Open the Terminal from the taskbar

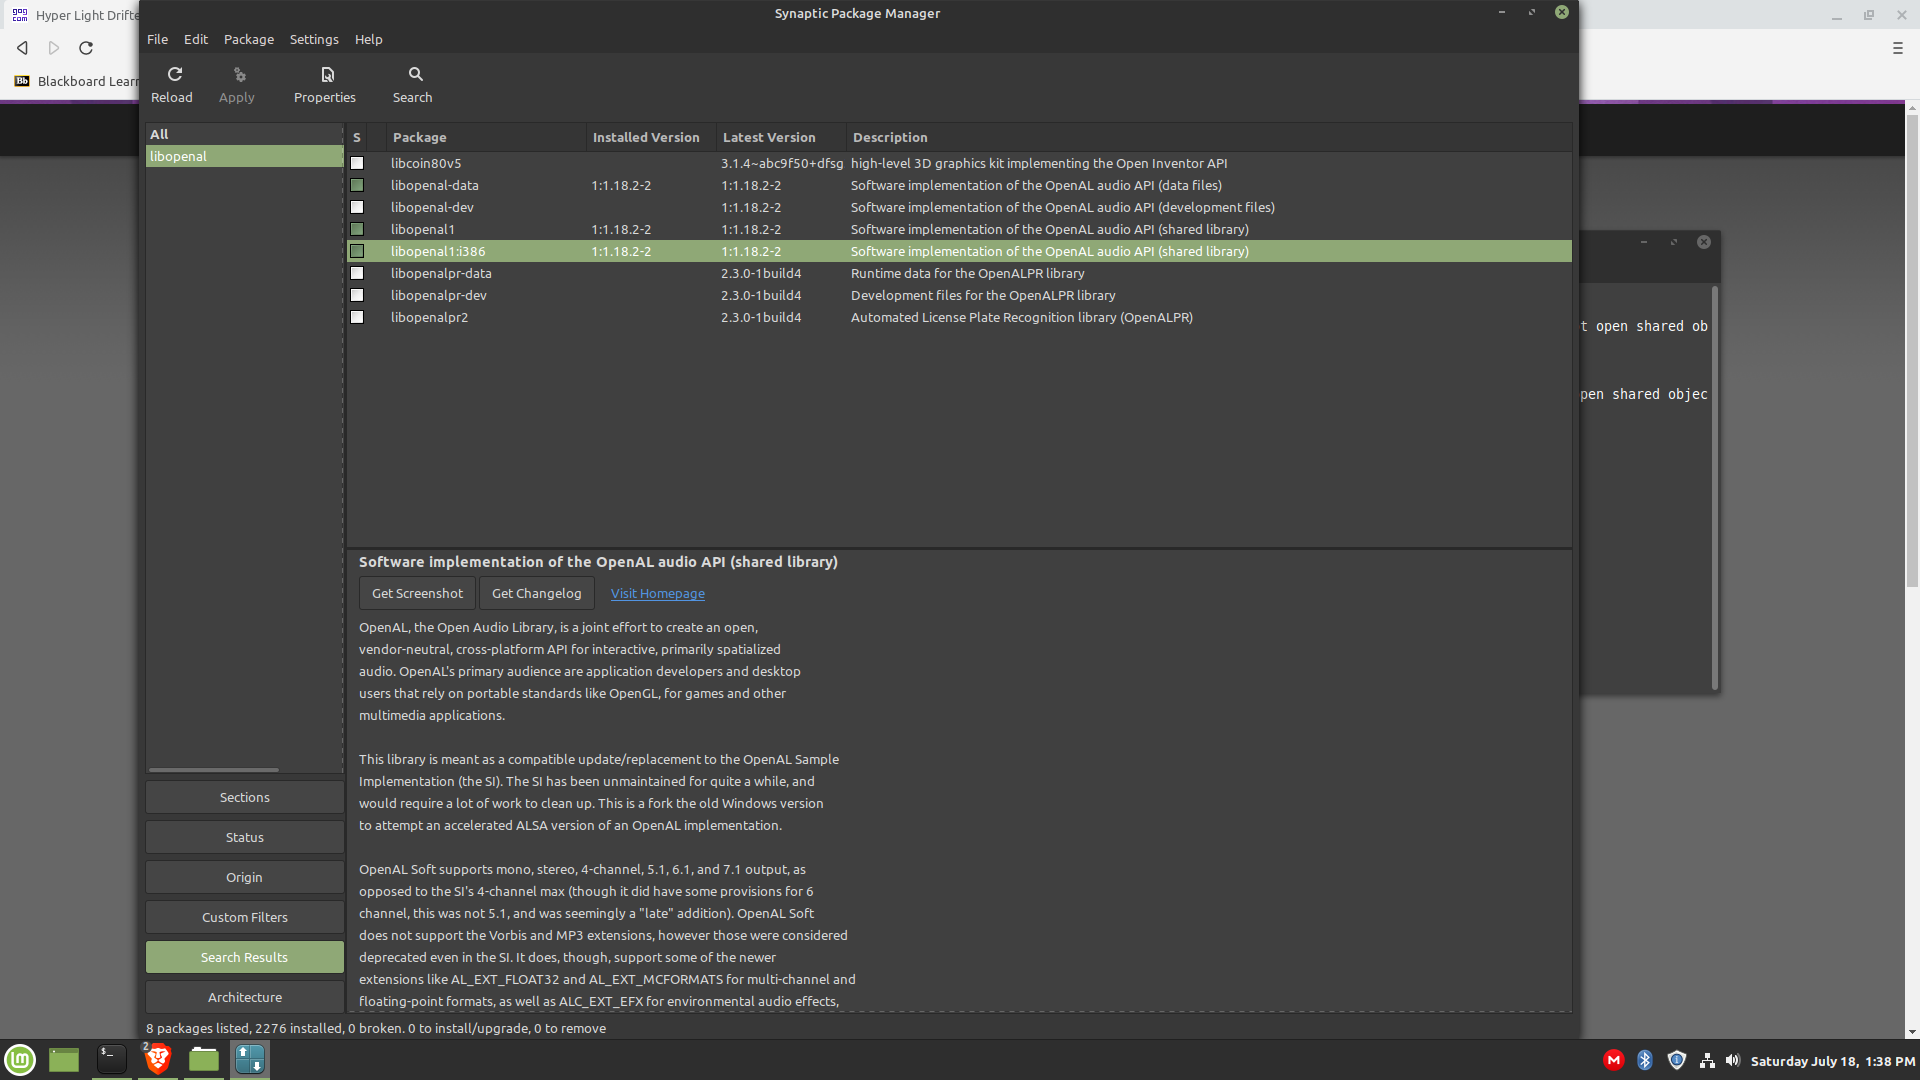pos(111,1059)
